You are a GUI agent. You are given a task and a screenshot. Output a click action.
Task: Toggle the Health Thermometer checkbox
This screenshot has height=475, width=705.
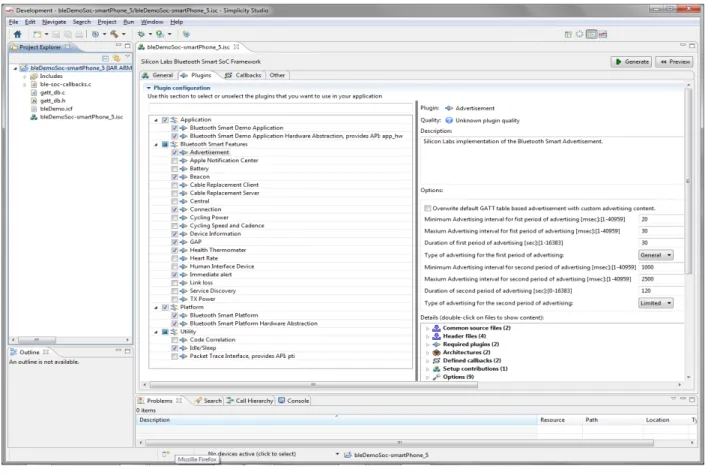click(174, 250)
